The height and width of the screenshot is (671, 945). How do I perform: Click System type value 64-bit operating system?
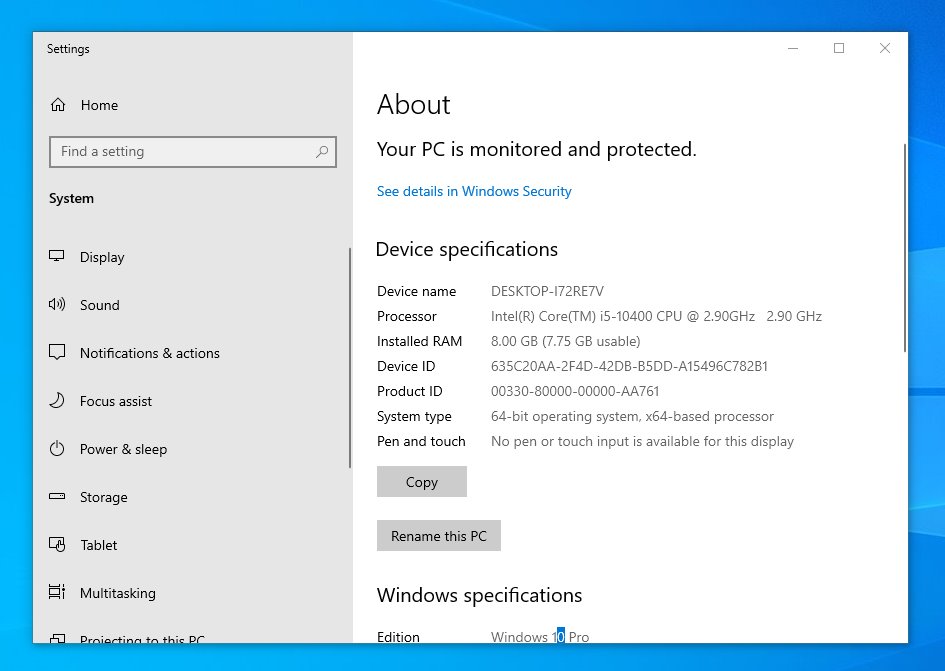coord(632,417)
